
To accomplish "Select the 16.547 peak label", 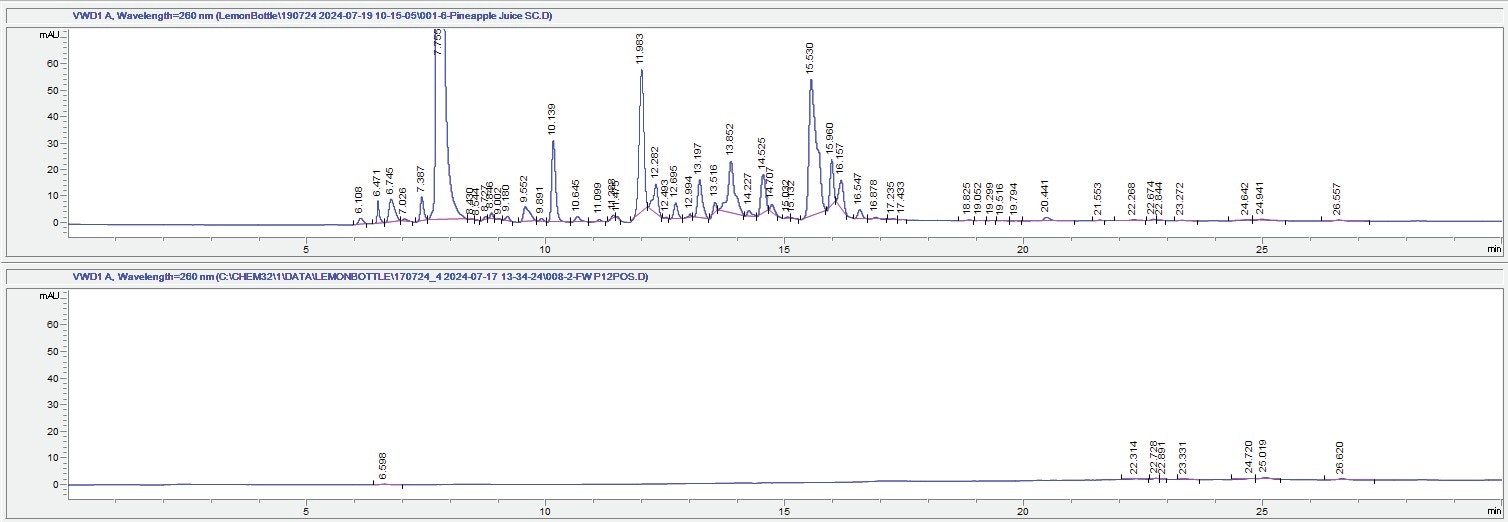I will pyautogui.click(x=857, y=188).
